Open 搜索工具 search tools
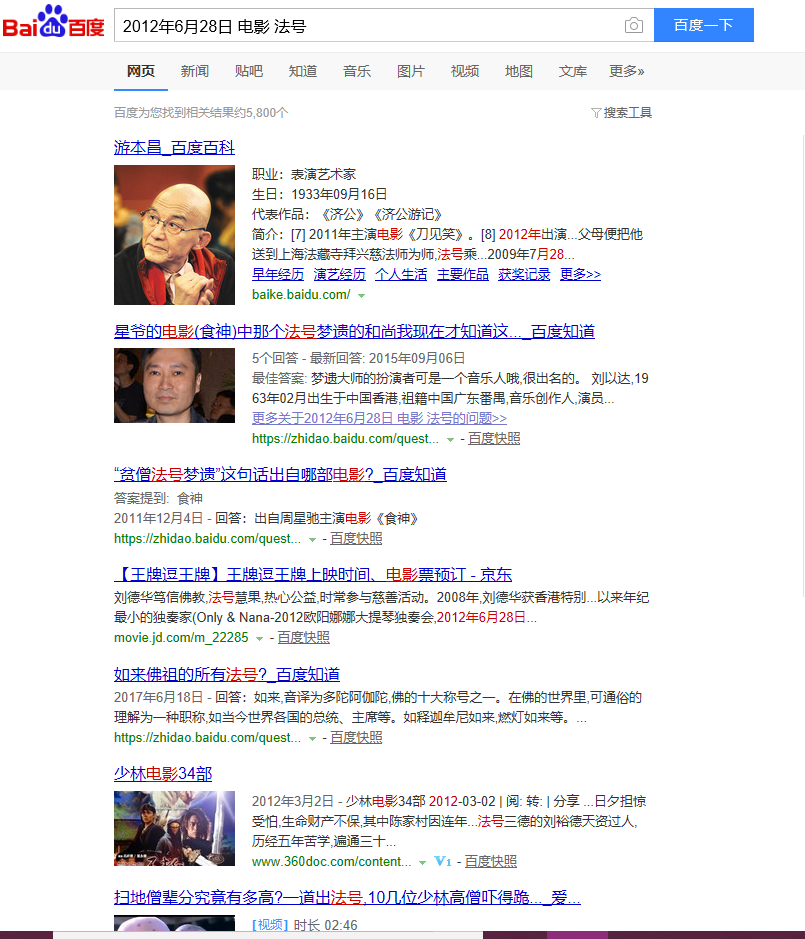The width and height of the screenshot is (805, 939). (627, 113)
